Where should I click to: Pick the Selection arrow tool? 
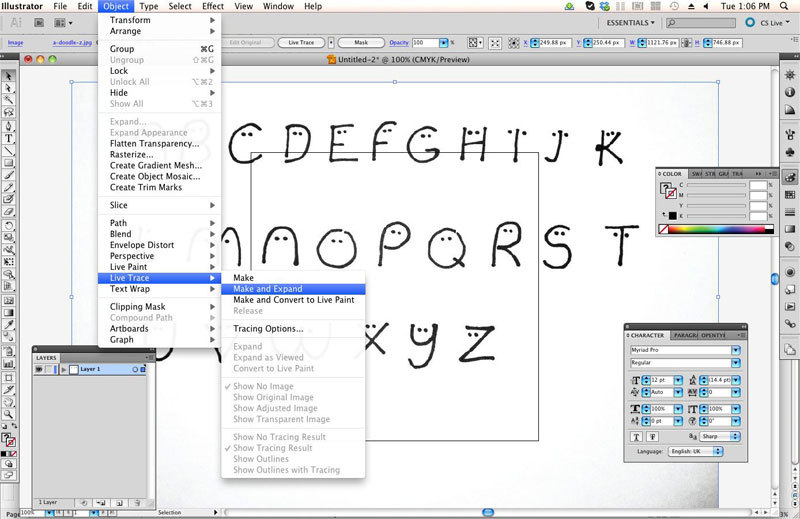pyautogui.click(x=9, y=76)
